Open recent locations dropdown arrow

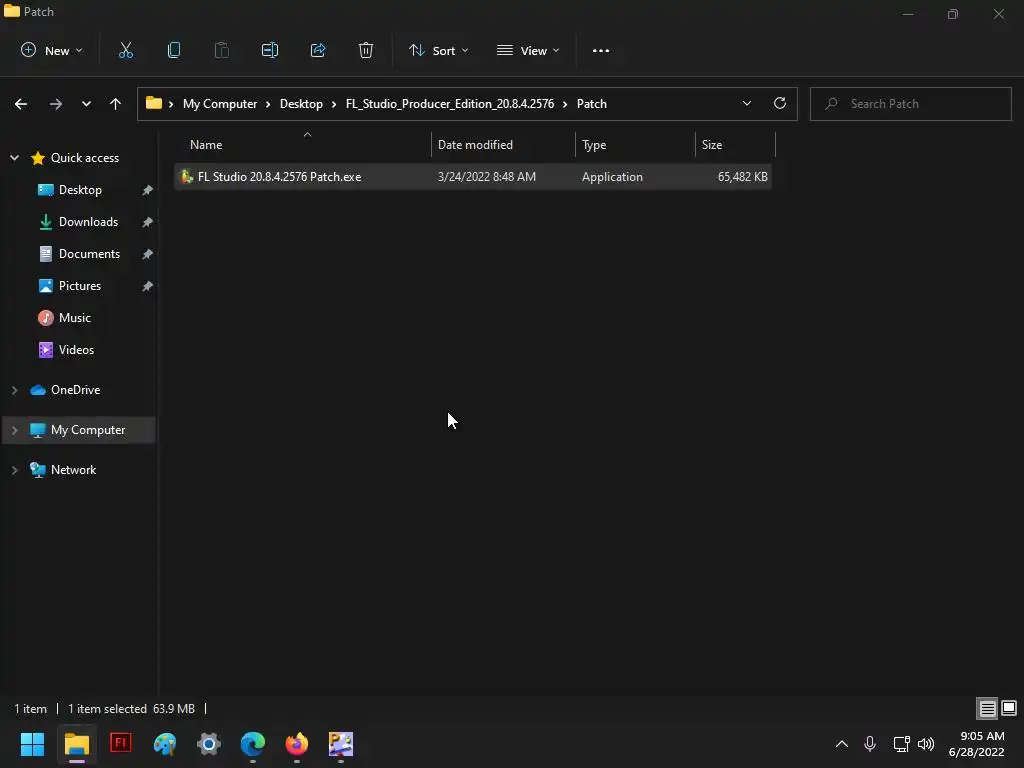tap(86, 104)
